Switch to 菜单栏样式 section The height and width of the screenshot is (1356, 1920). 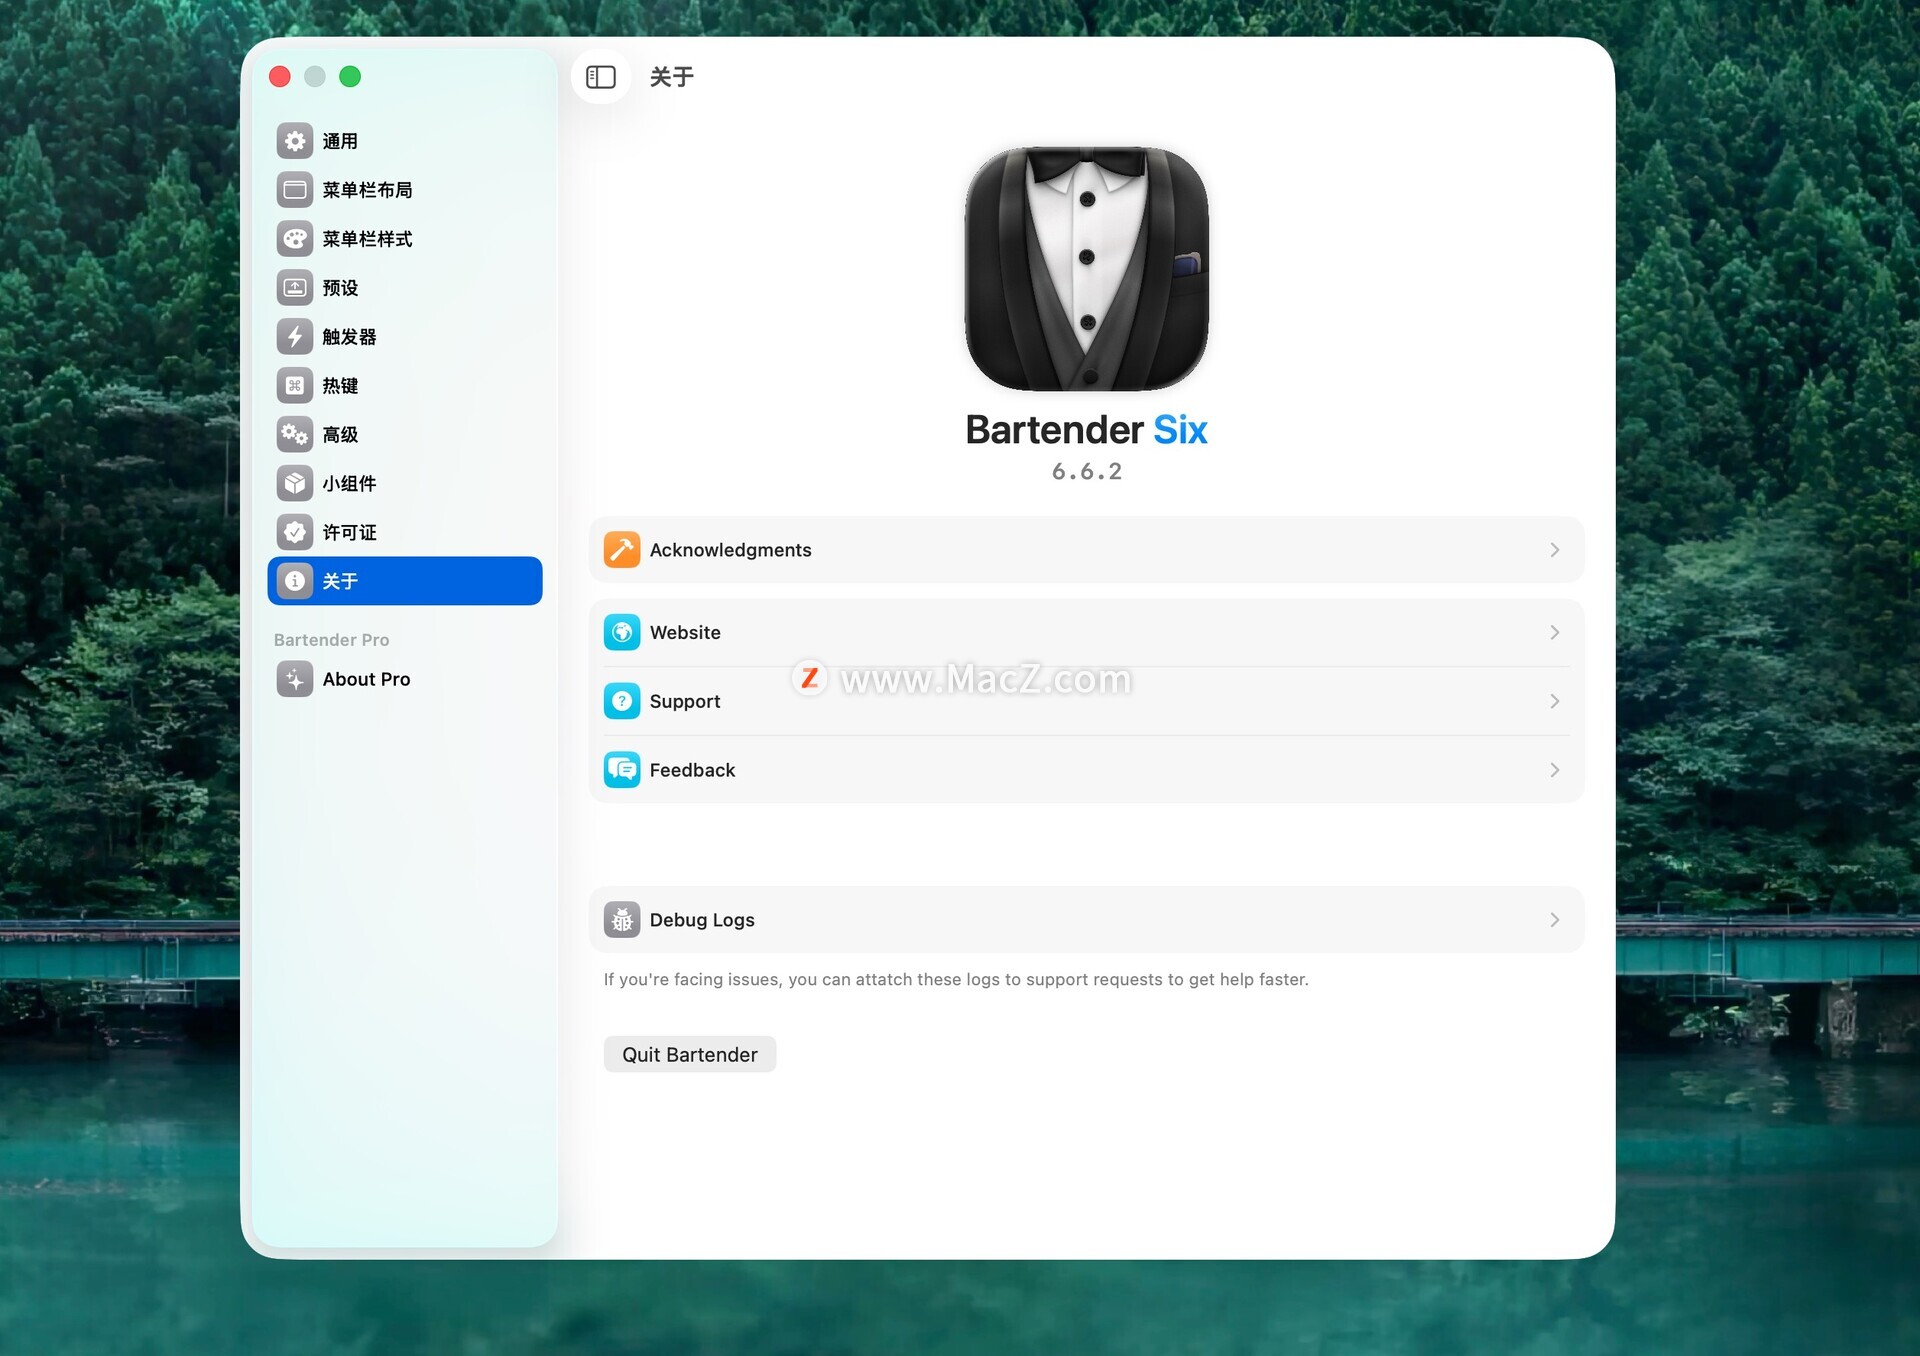coord(405,239)
